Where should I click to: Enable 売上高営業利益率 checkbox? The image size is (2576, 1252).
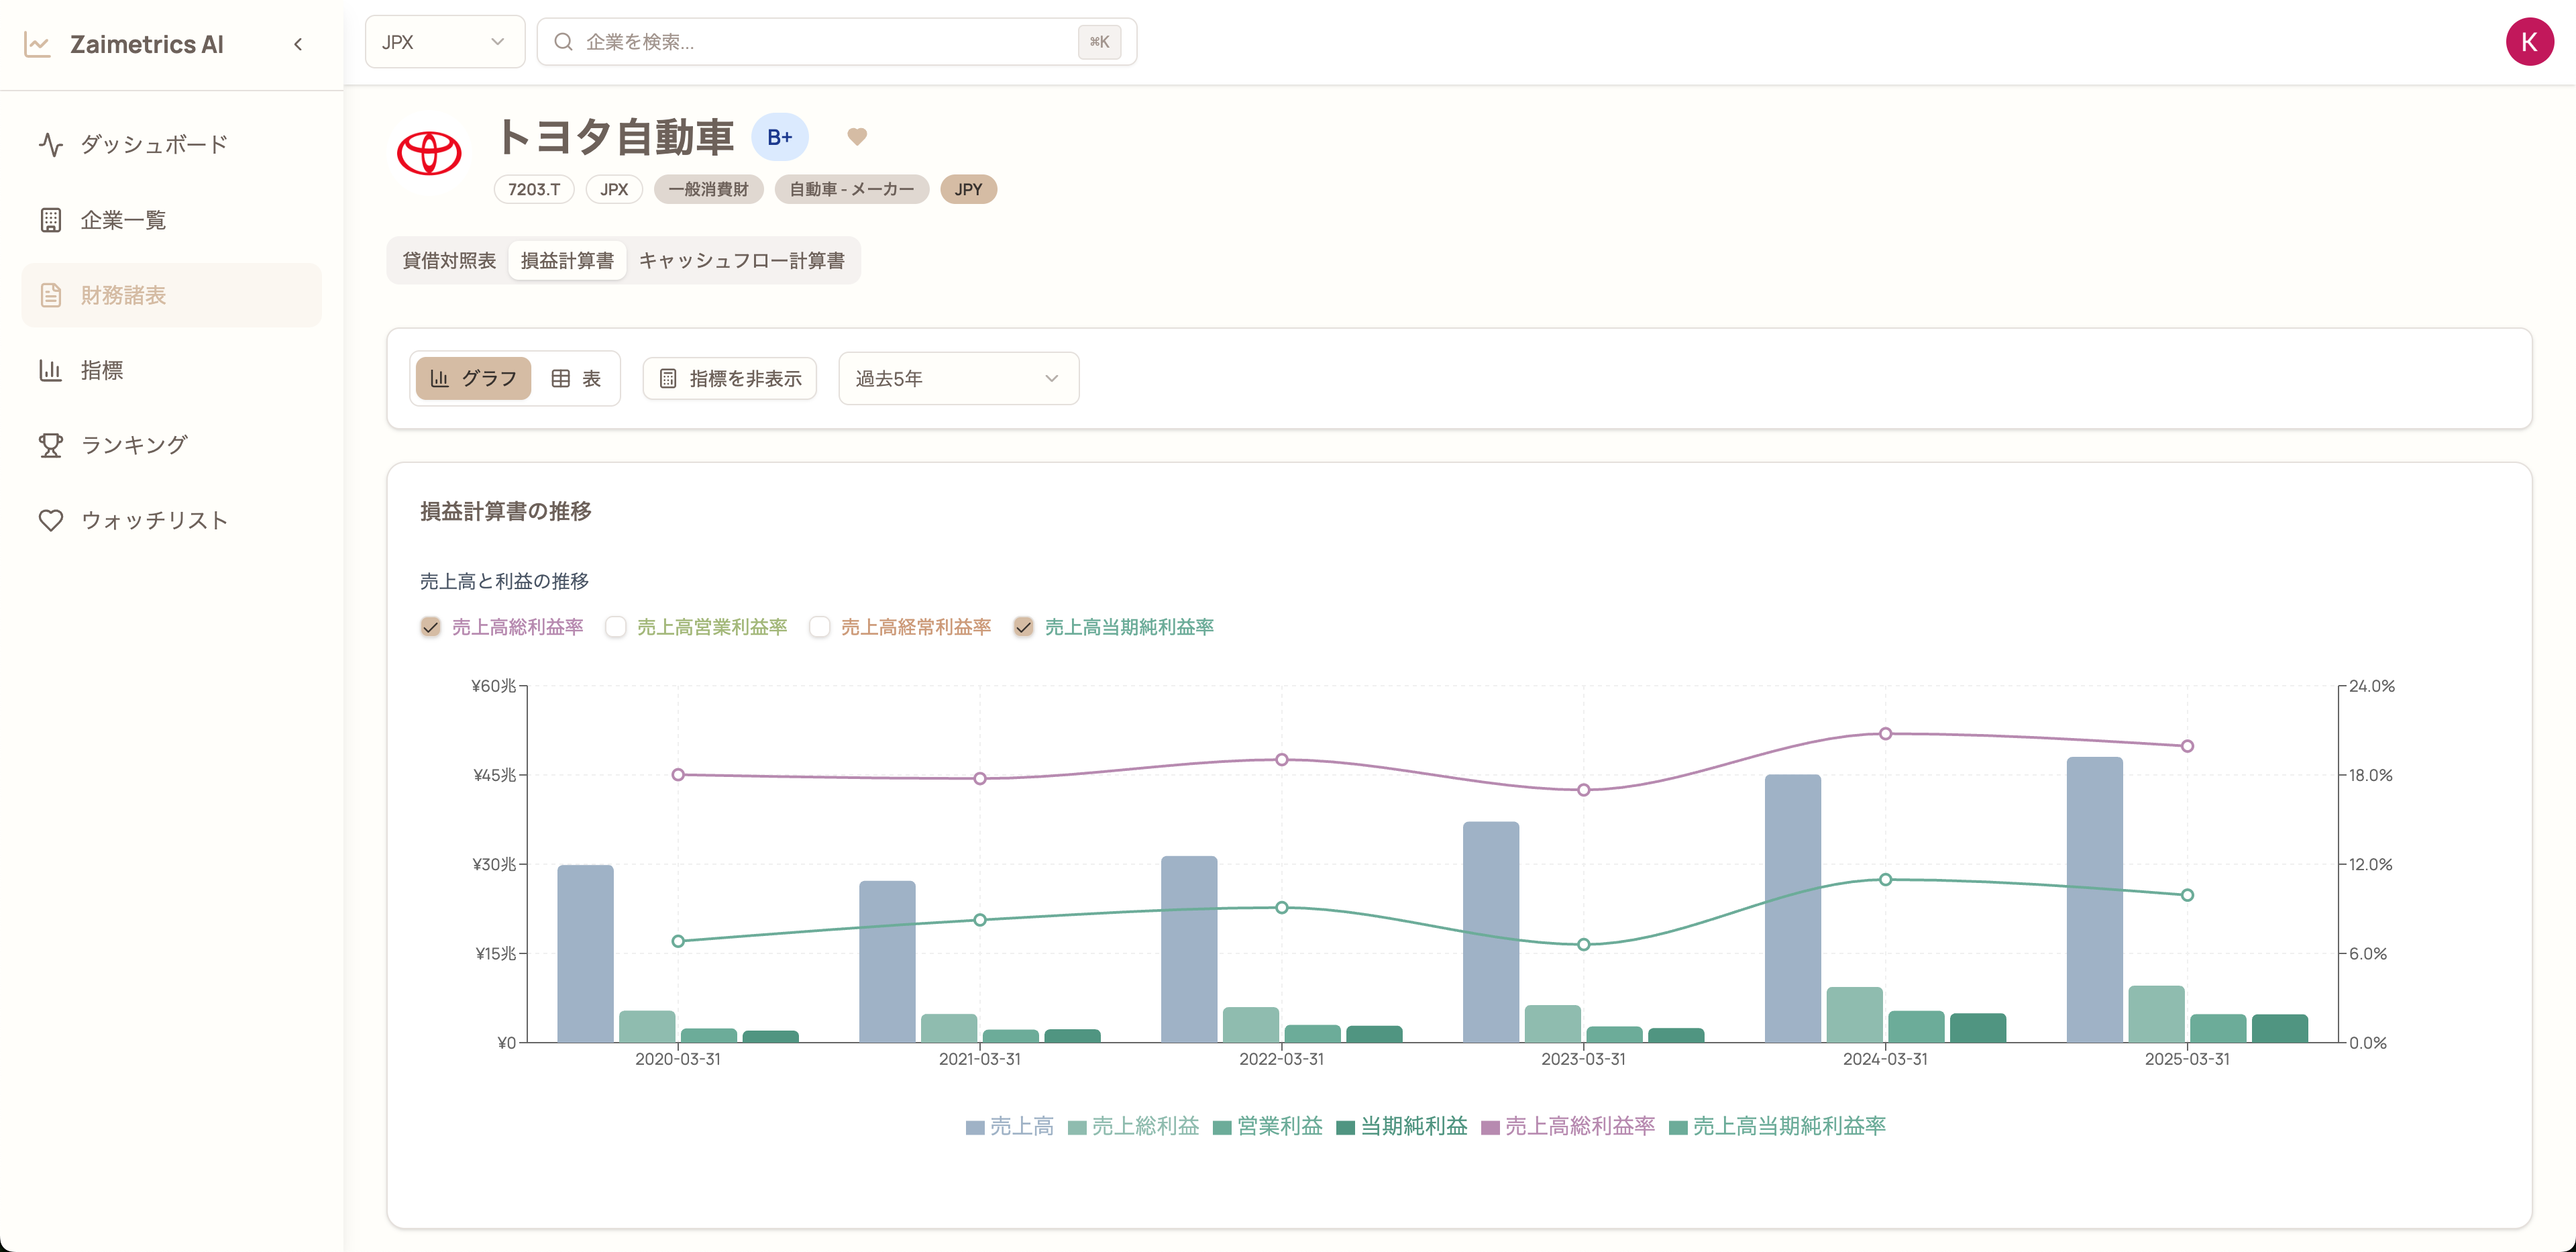[616, 627]
